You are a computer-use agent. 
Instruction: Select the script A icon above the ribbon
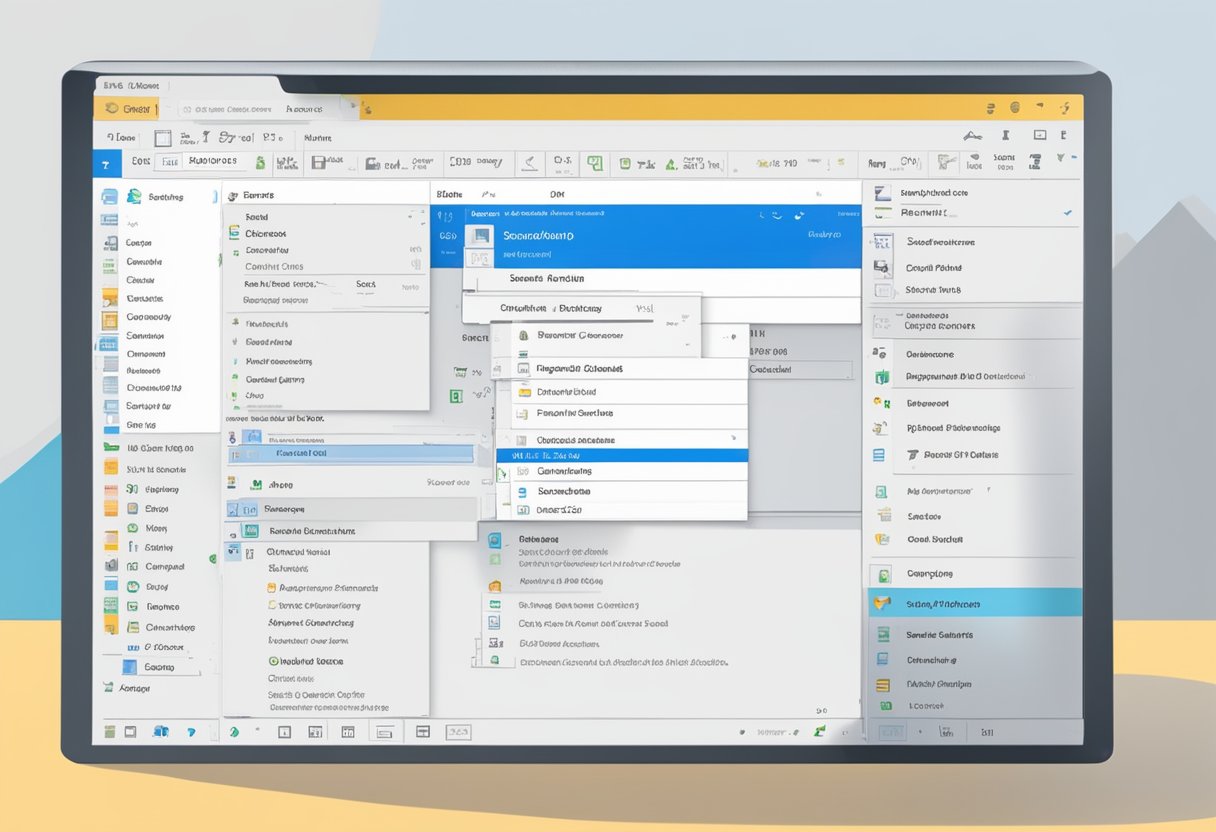[971, 135]
